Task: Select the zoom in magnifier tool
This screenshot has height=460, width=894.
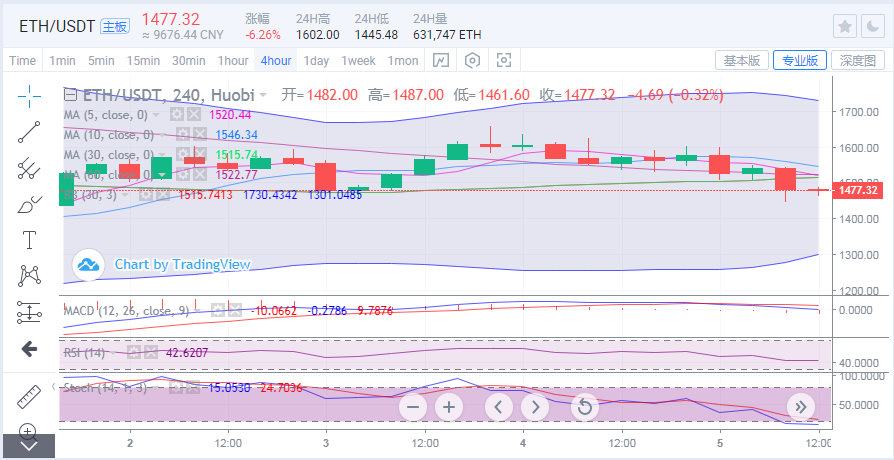Action: [29, 429]
